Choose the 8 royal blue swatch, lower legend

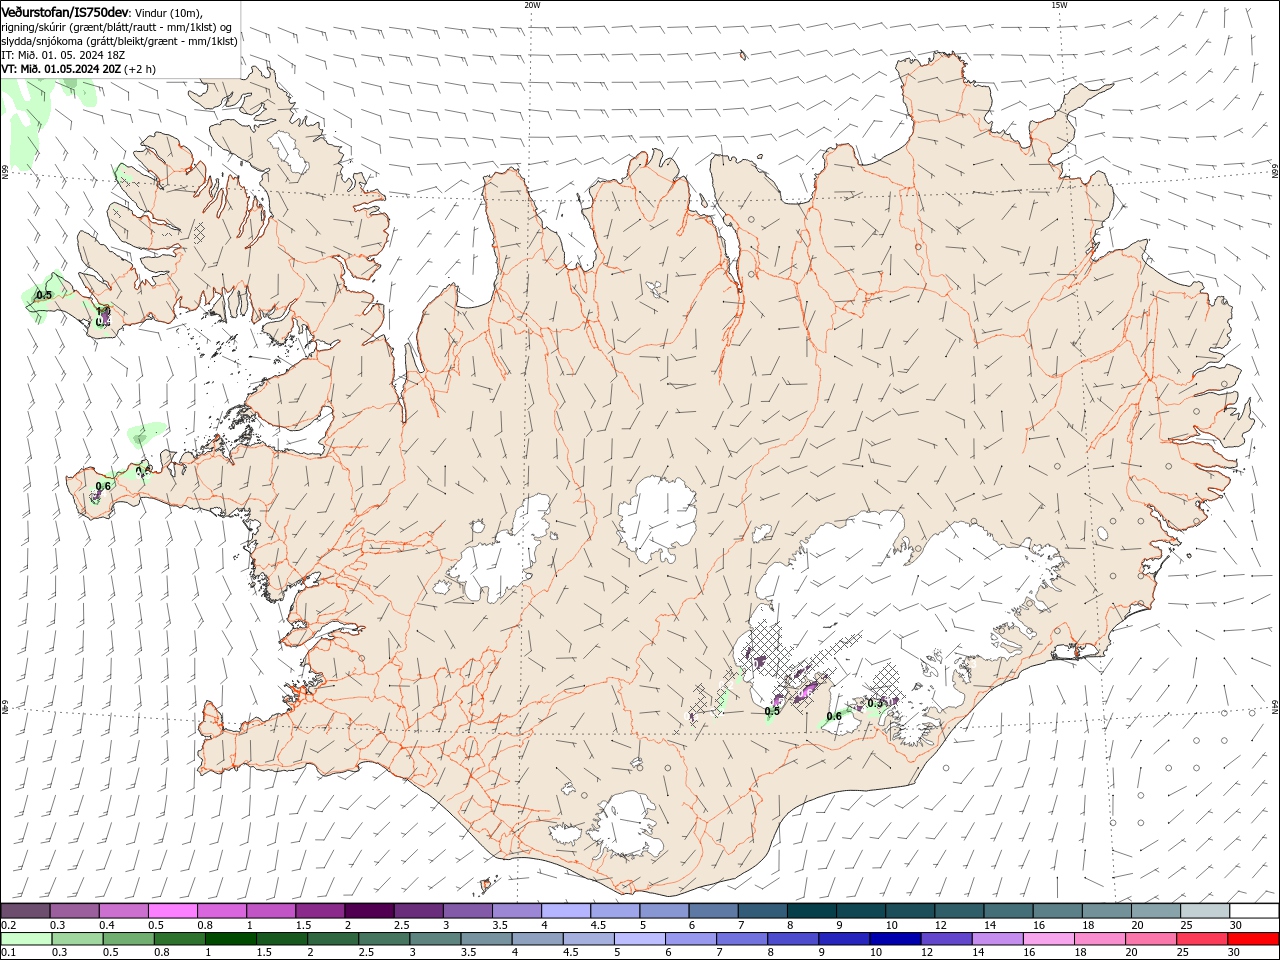tap(793, 939)
